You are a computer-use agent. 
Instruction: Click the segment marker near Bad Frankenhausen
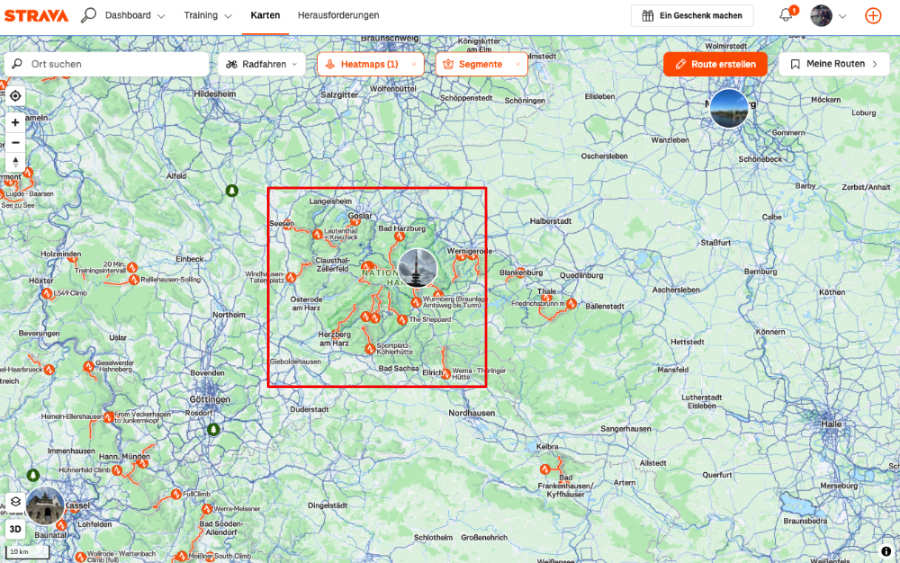point(545,469)
